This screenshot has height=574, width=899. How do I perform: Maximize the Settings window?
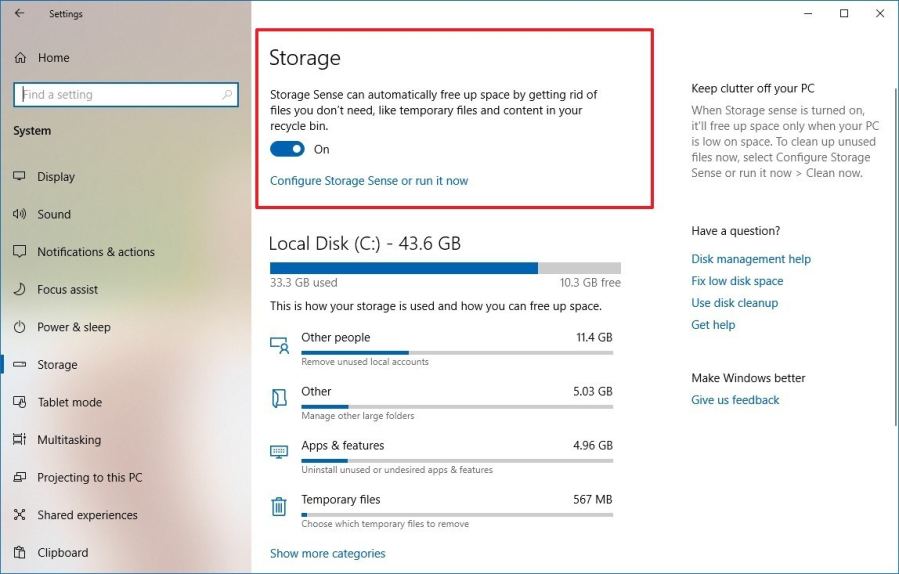pyautogui.click(x=844, y=13)
